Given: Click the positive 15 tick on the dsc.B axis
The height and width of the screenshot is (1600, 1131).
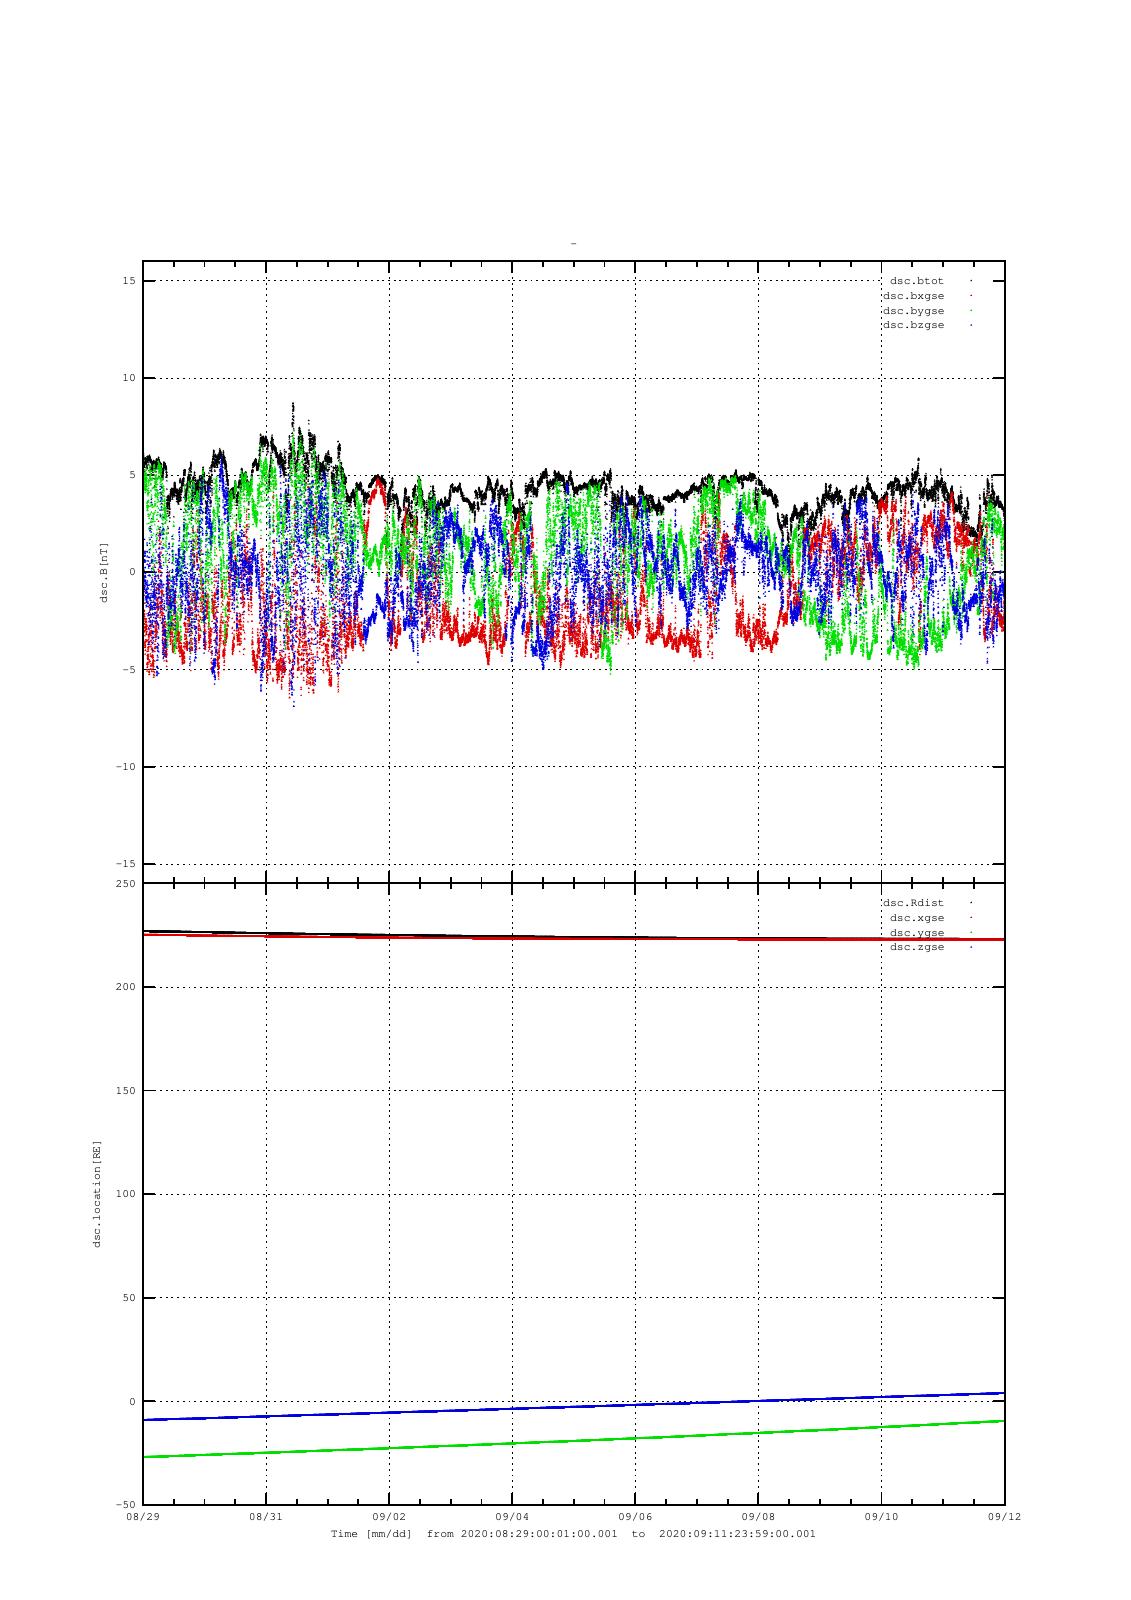Looking at the screenshot, I should (129, 281).
